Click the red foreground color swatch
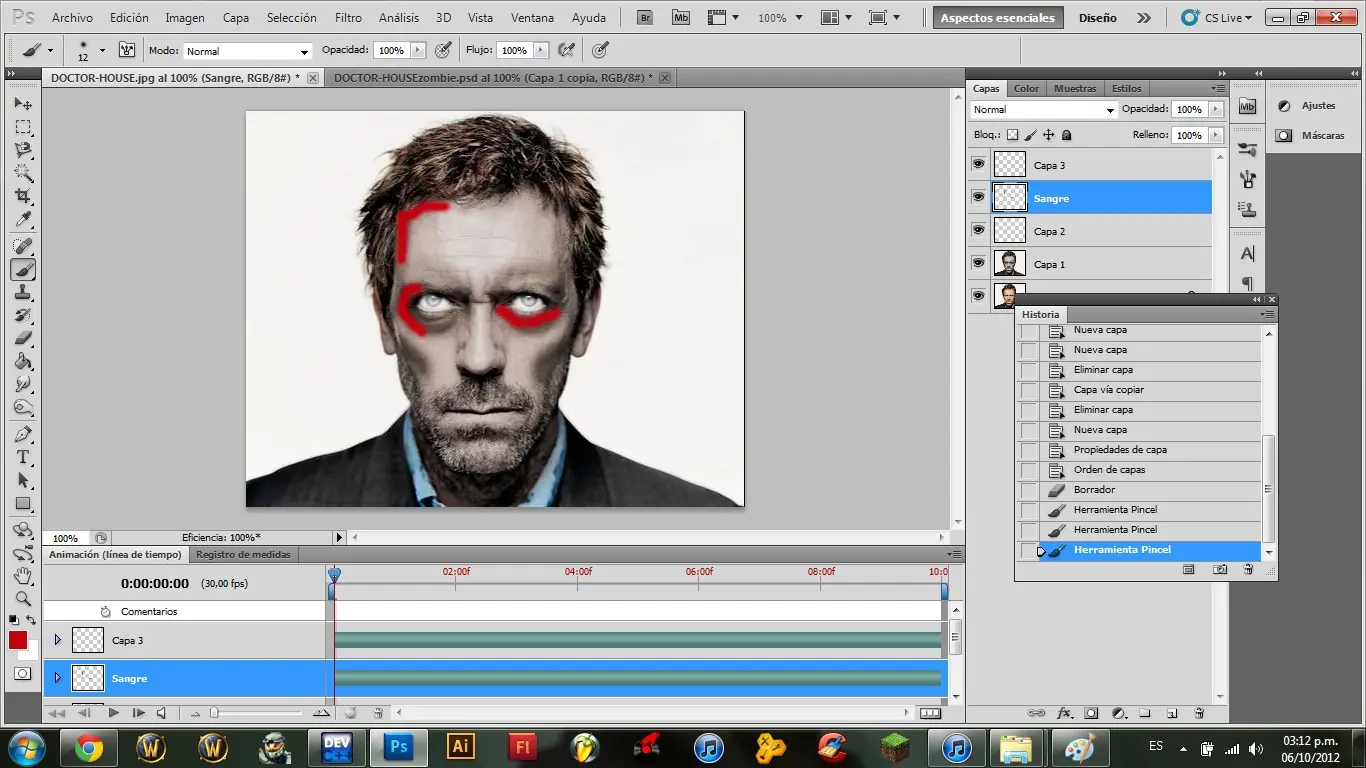Viewport: 1366px width, 768px height. coord(18,640)
